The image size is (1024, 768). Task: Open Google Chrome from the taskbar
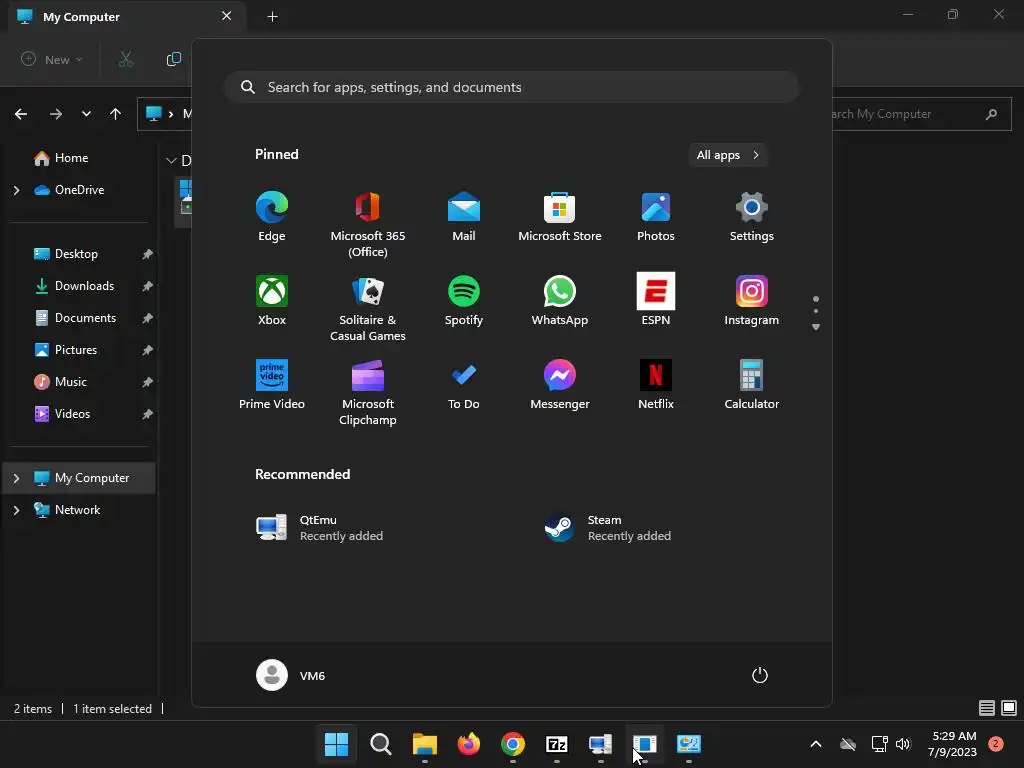point(513,744)
